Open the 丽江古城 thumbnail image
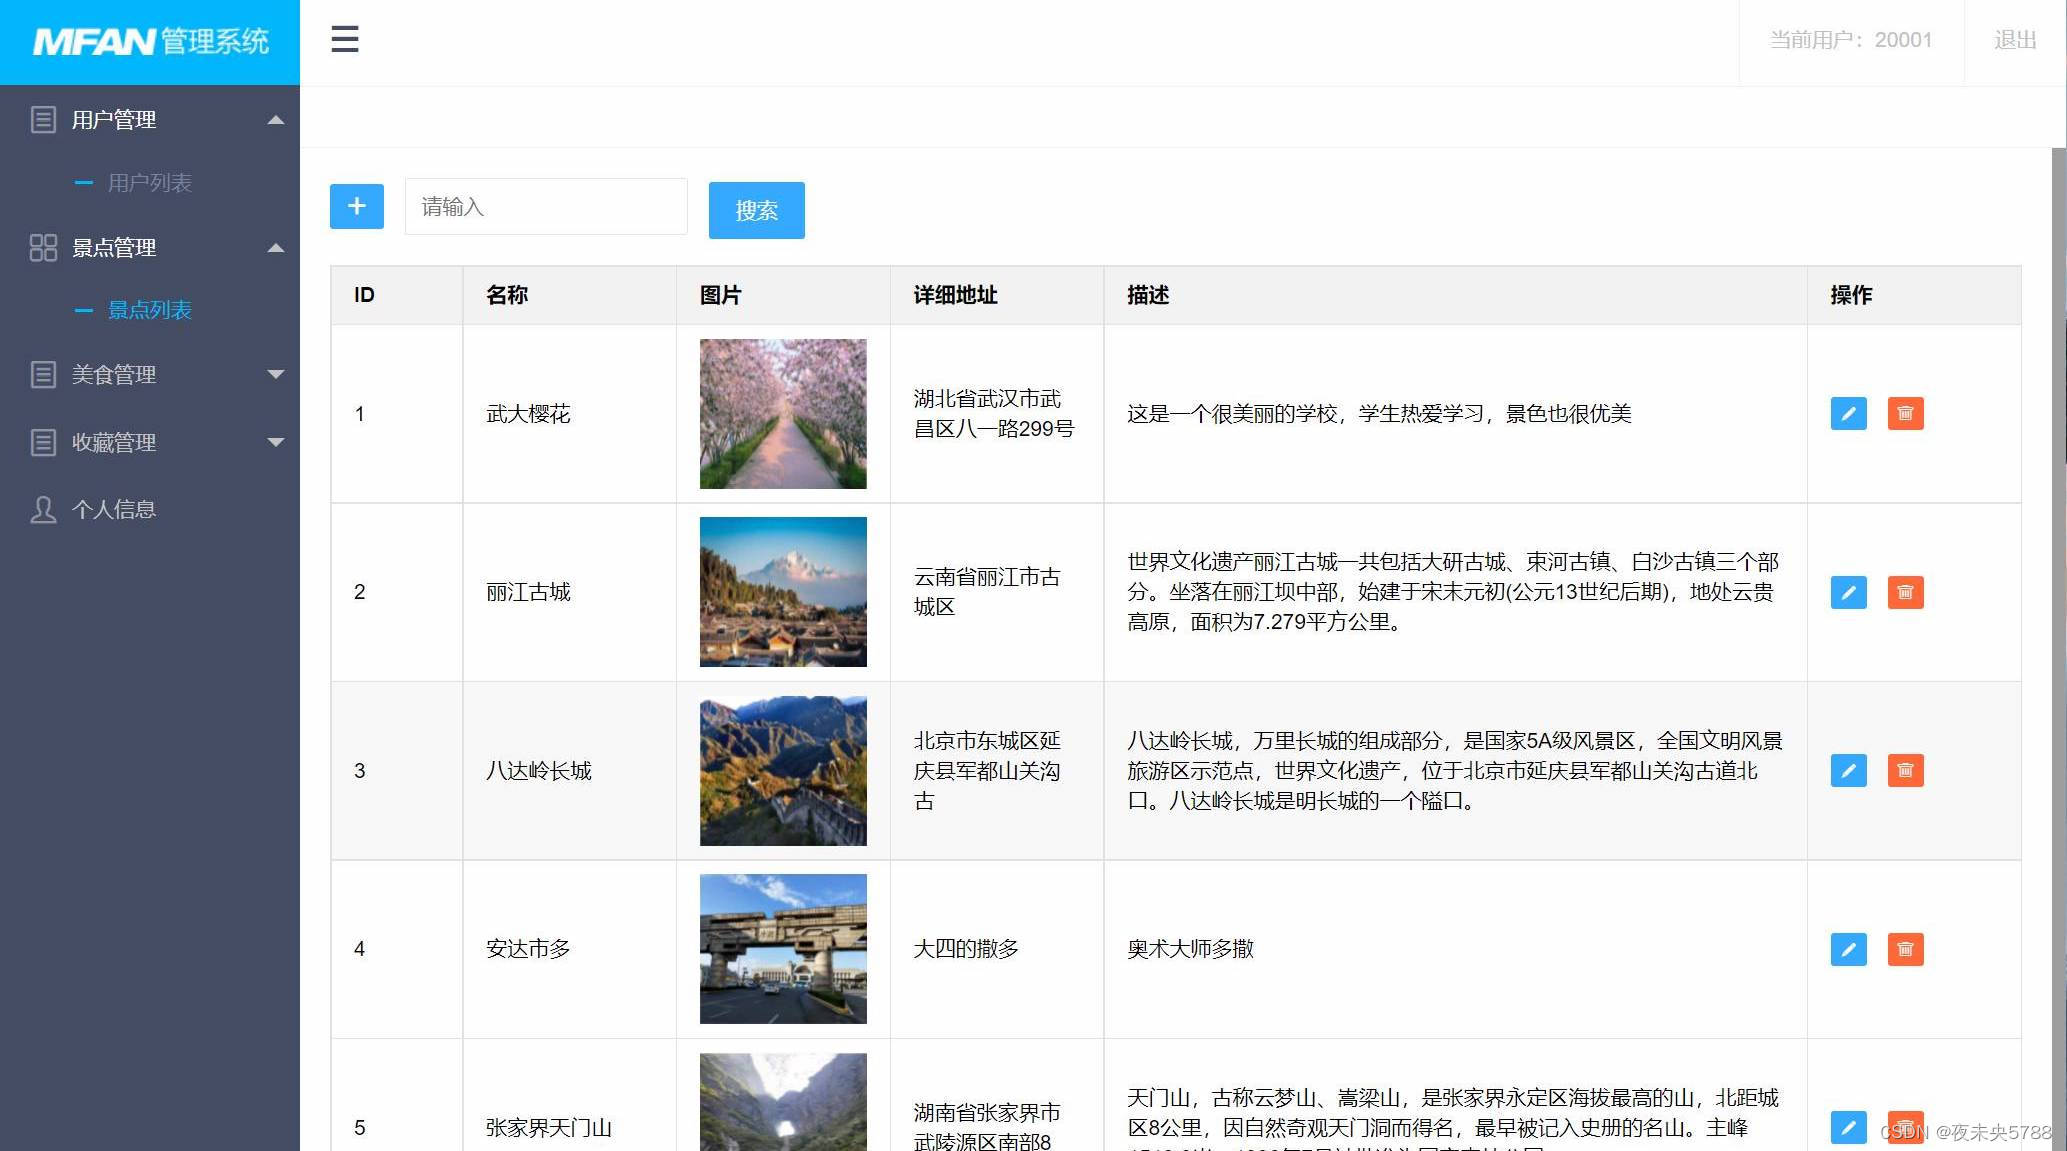Screen dimensions: 2067x1151 pos(783,592)
